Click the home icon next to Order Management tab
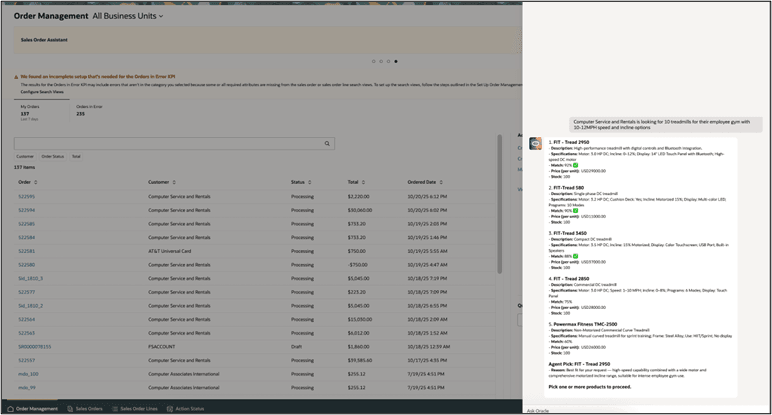Image resolution: width=772 pixels, height=415 pixels. click(10, 409)
